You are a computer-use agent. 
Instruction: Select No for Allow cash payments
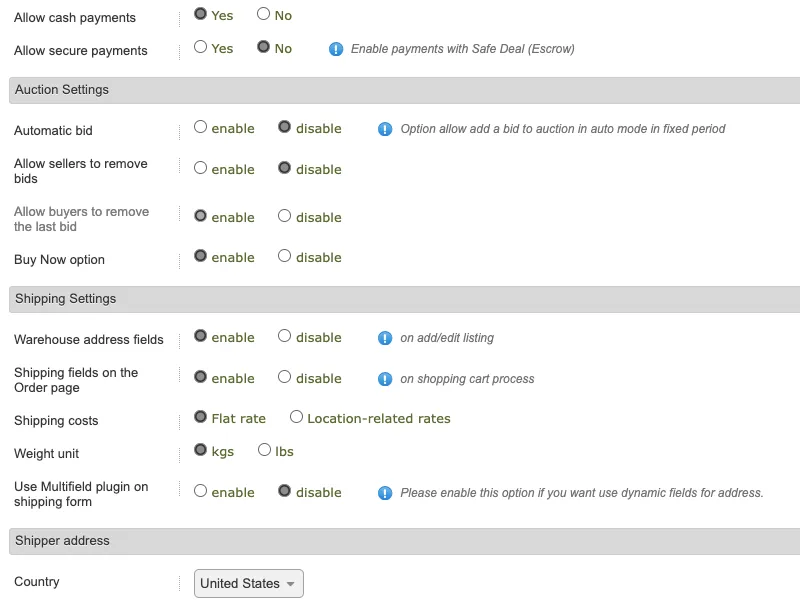(x=263, y=14)
